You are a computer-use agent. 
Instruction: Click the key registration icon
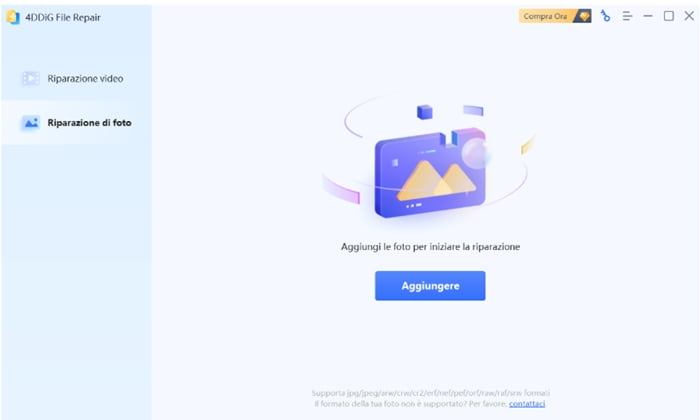[x=605, y=16]
